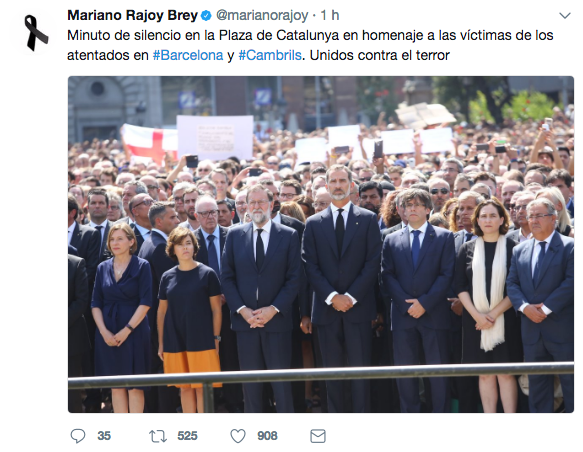Click the 'atentados en' tweet text
This screenshot has height=452, width=583.
(108, 55)
